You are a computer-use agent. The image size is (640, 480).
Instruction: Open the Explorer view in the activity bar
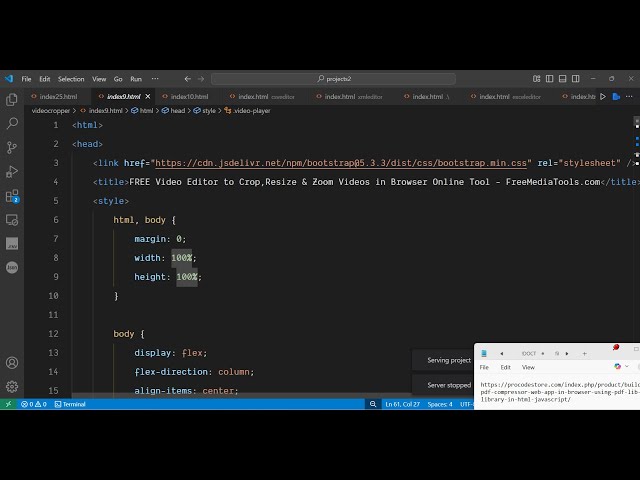click(12, 99)
